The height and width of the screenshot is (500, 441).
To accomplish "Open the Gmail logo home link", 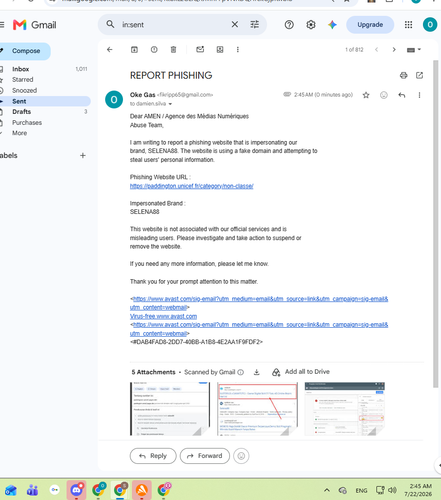I will click(35, 25).
